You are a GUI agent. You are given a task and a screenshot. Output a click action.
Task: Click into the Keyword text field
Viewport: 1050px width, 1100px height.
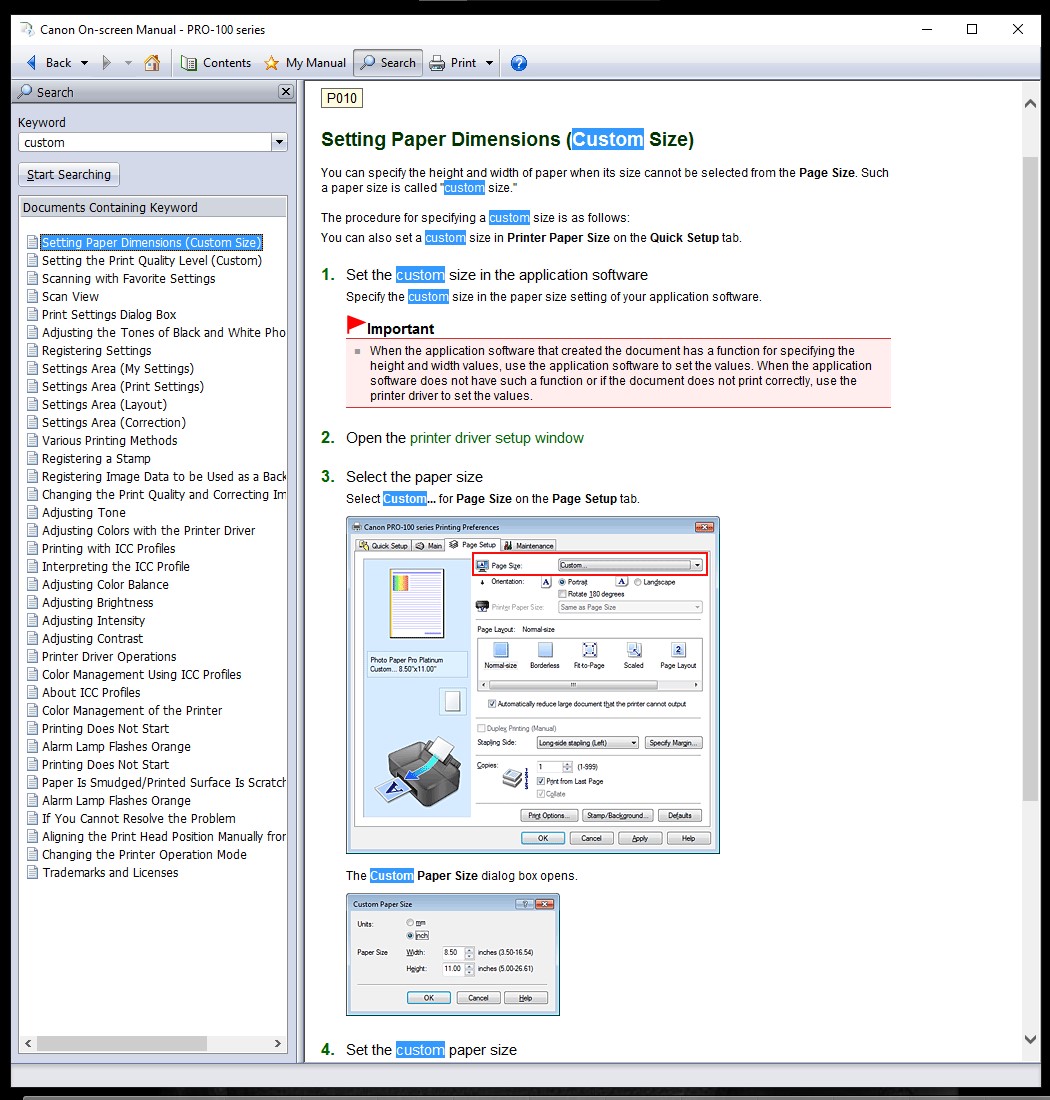point(144,143)
